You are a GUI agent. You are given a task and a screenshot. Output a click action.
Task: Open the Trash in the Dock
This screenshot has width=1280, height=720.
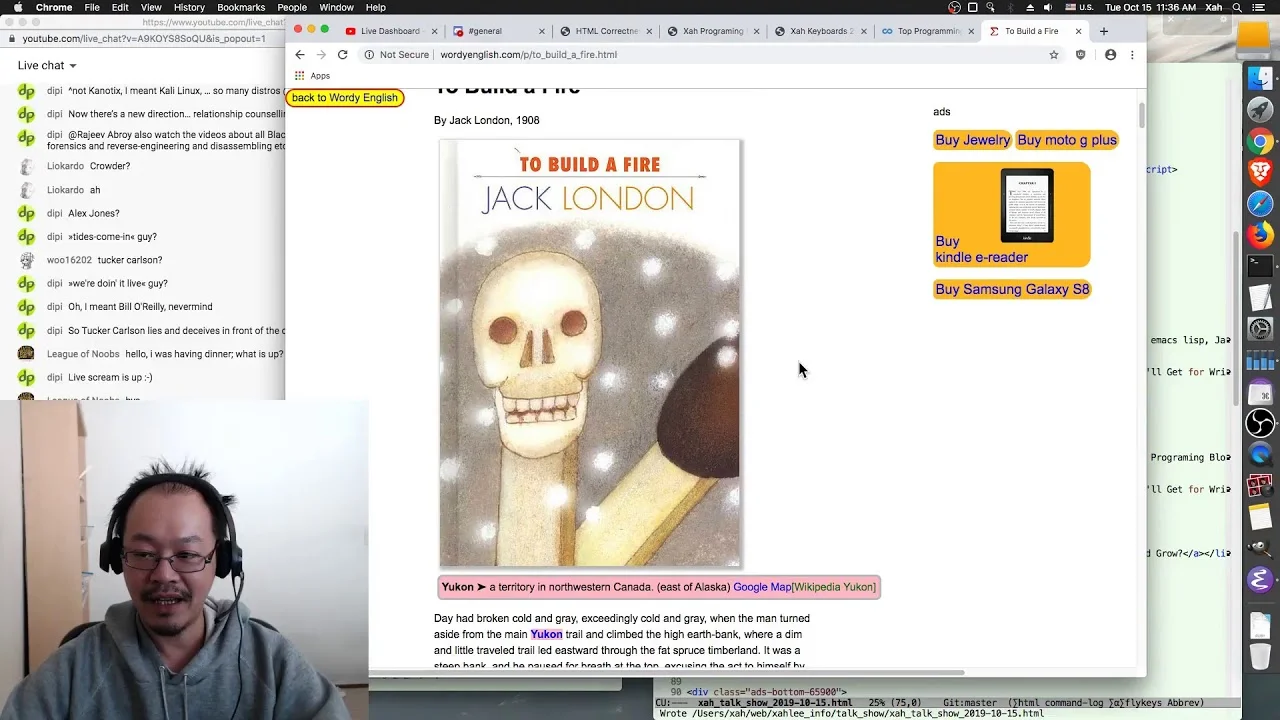[1260, 657]
